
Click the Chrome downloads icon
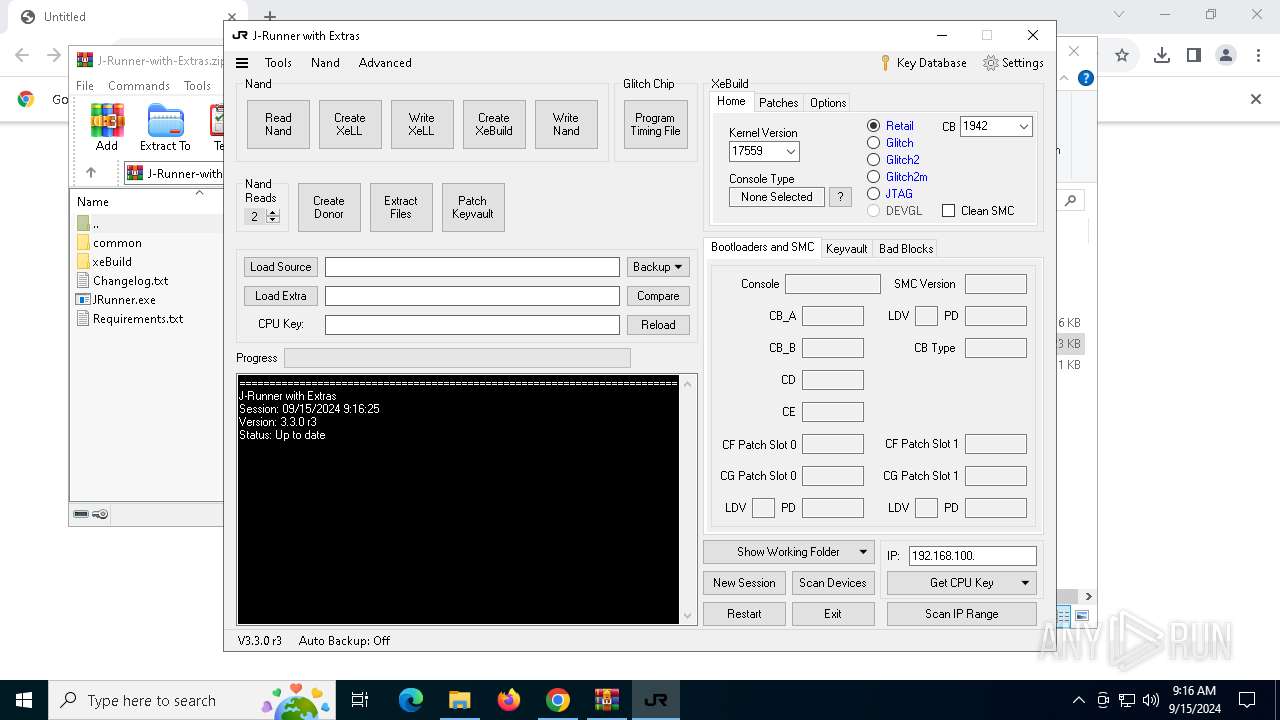[1161, 56]
